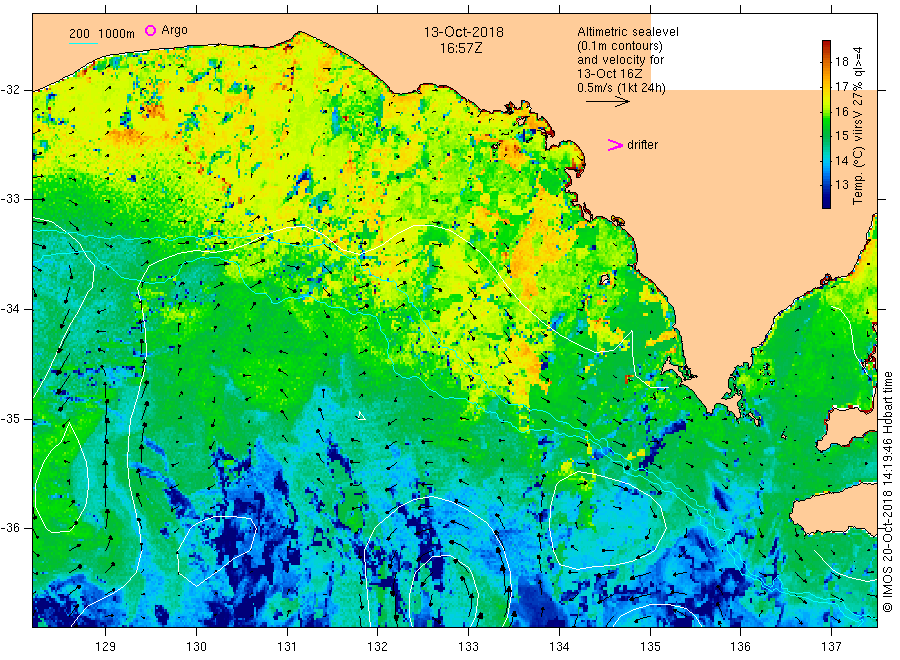Click the color bar value 13
This screenshot has height=660, width=900.
point(841,185)
